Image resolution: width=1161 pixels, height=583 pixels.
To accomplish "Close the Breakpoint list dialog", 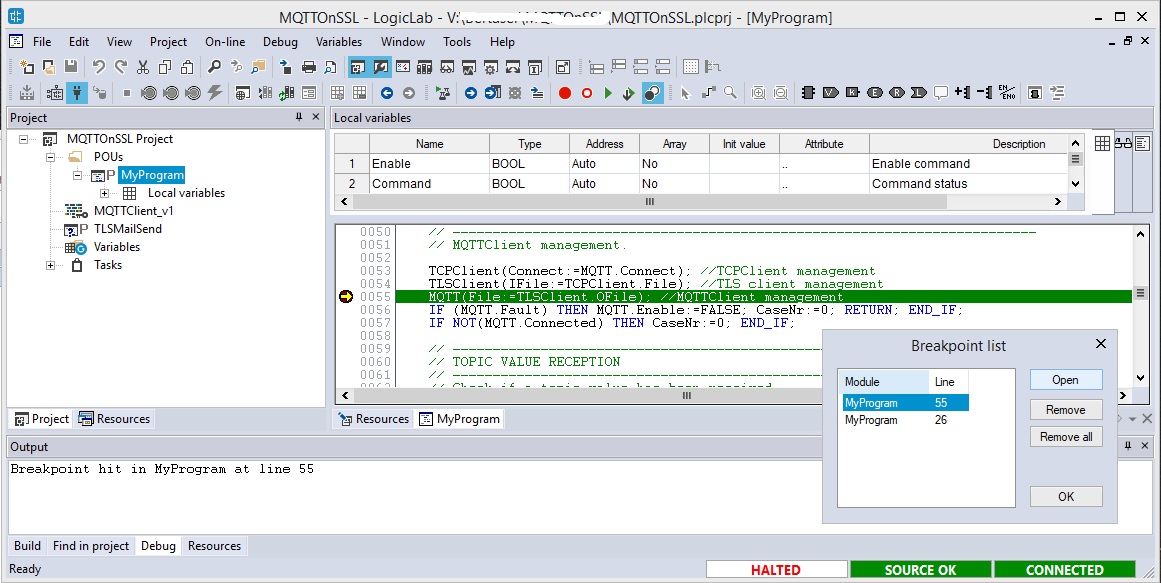I will point(1100,344).
